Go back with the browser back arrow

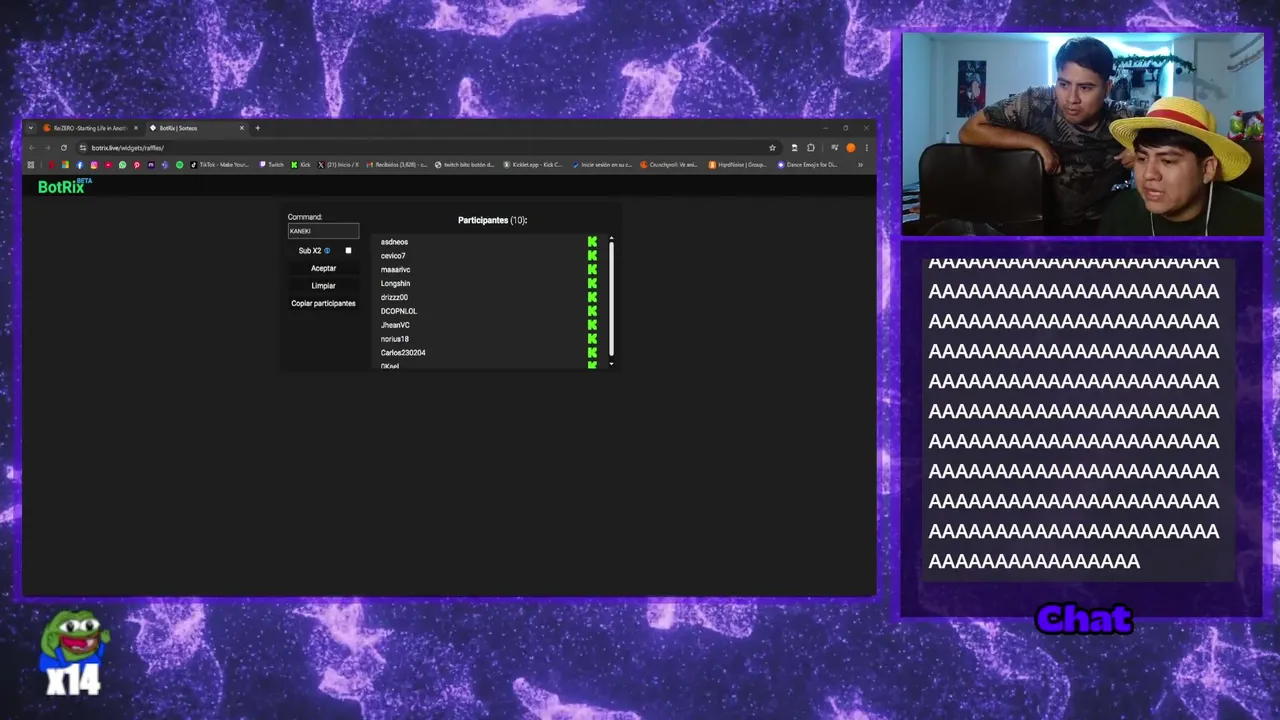coord(32,148)
